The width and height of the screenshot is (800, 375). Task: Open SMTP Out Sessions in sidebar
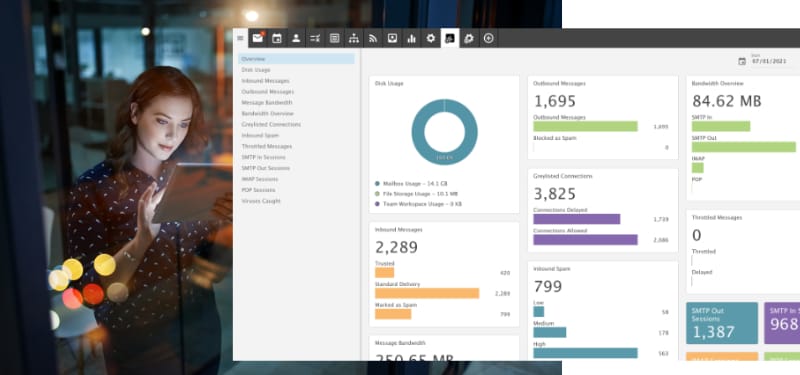pyautogui.click(x=296, y=168)
